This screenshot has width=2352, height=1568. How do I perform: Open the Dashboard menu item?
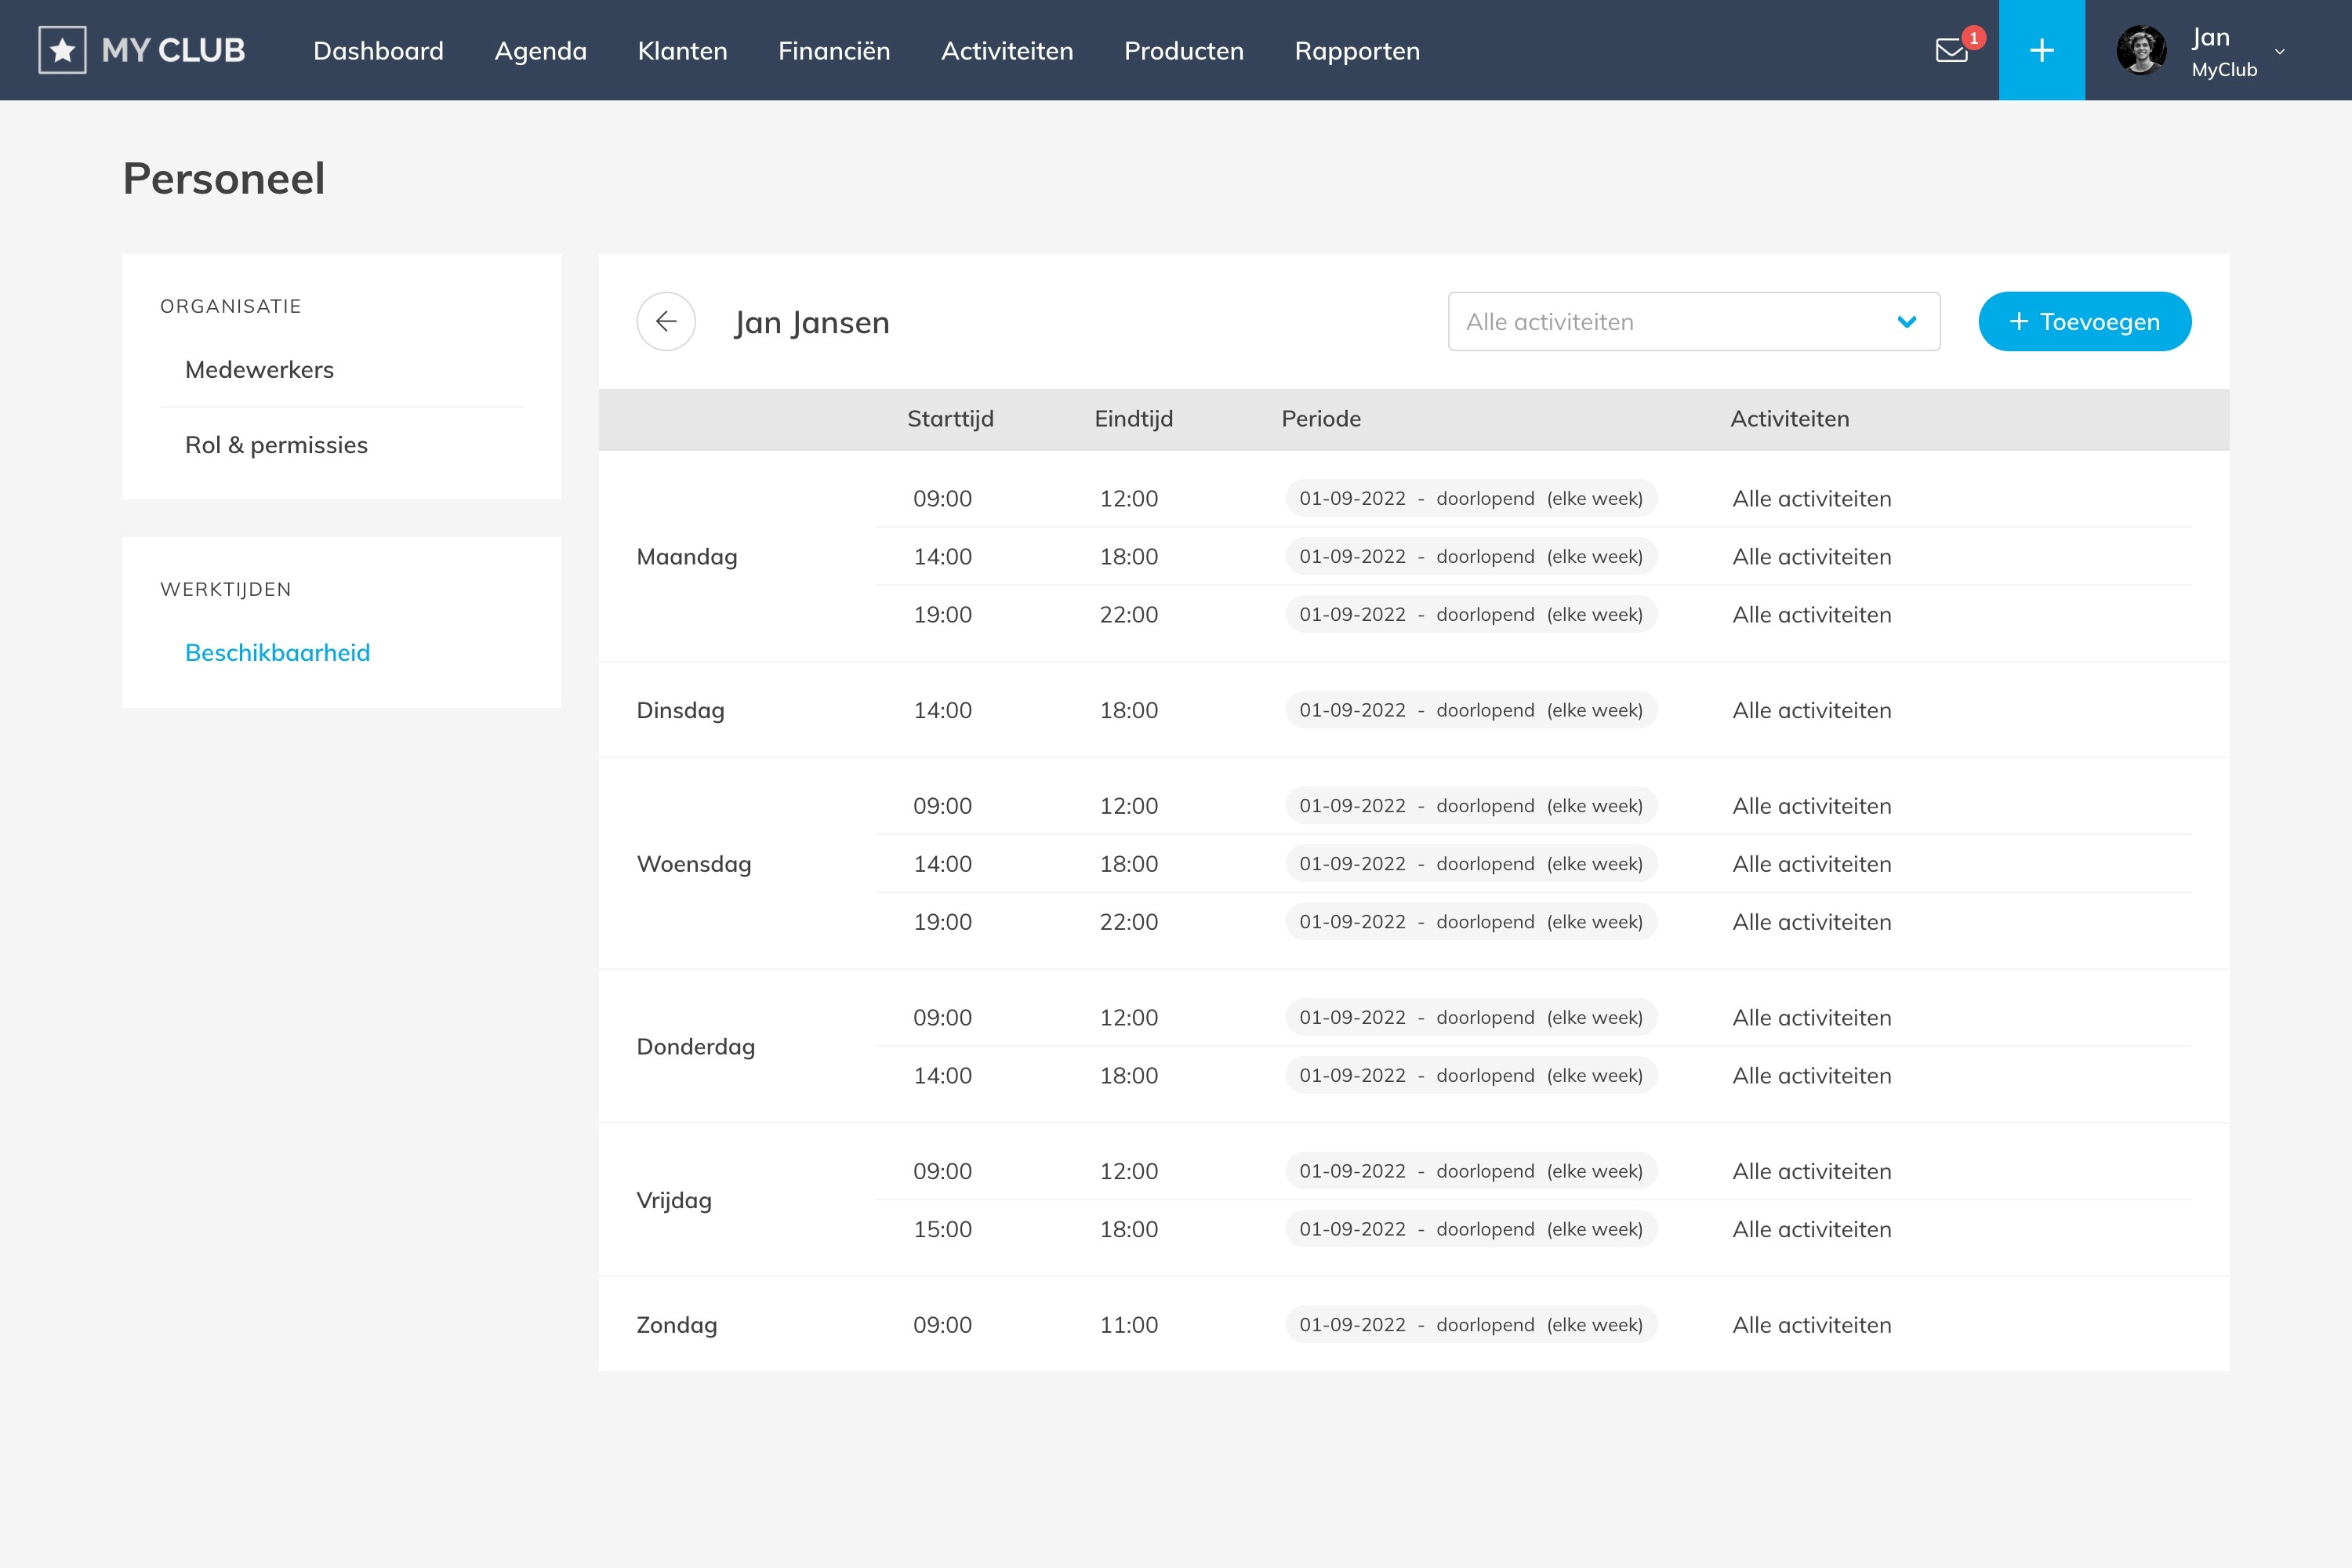378,51
